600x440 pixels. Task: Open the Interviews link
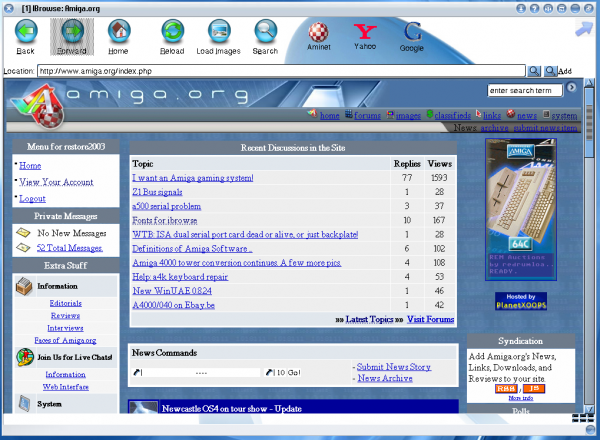[x=65, y=328]
